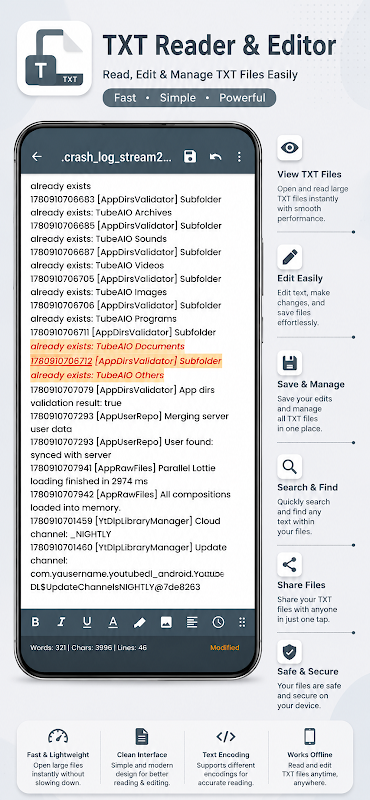Screen dimensions: 370x800
Task: Undo the last edit with the undo arrow
Action: (x=215, y=157)
